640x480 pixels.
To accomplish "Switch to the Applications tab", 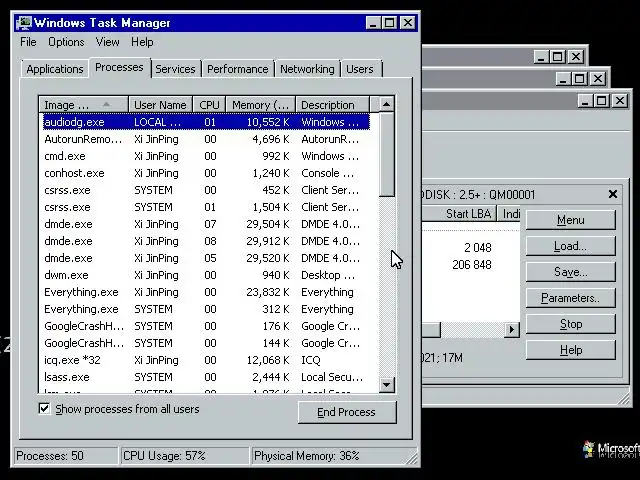I will click(55, 69).
